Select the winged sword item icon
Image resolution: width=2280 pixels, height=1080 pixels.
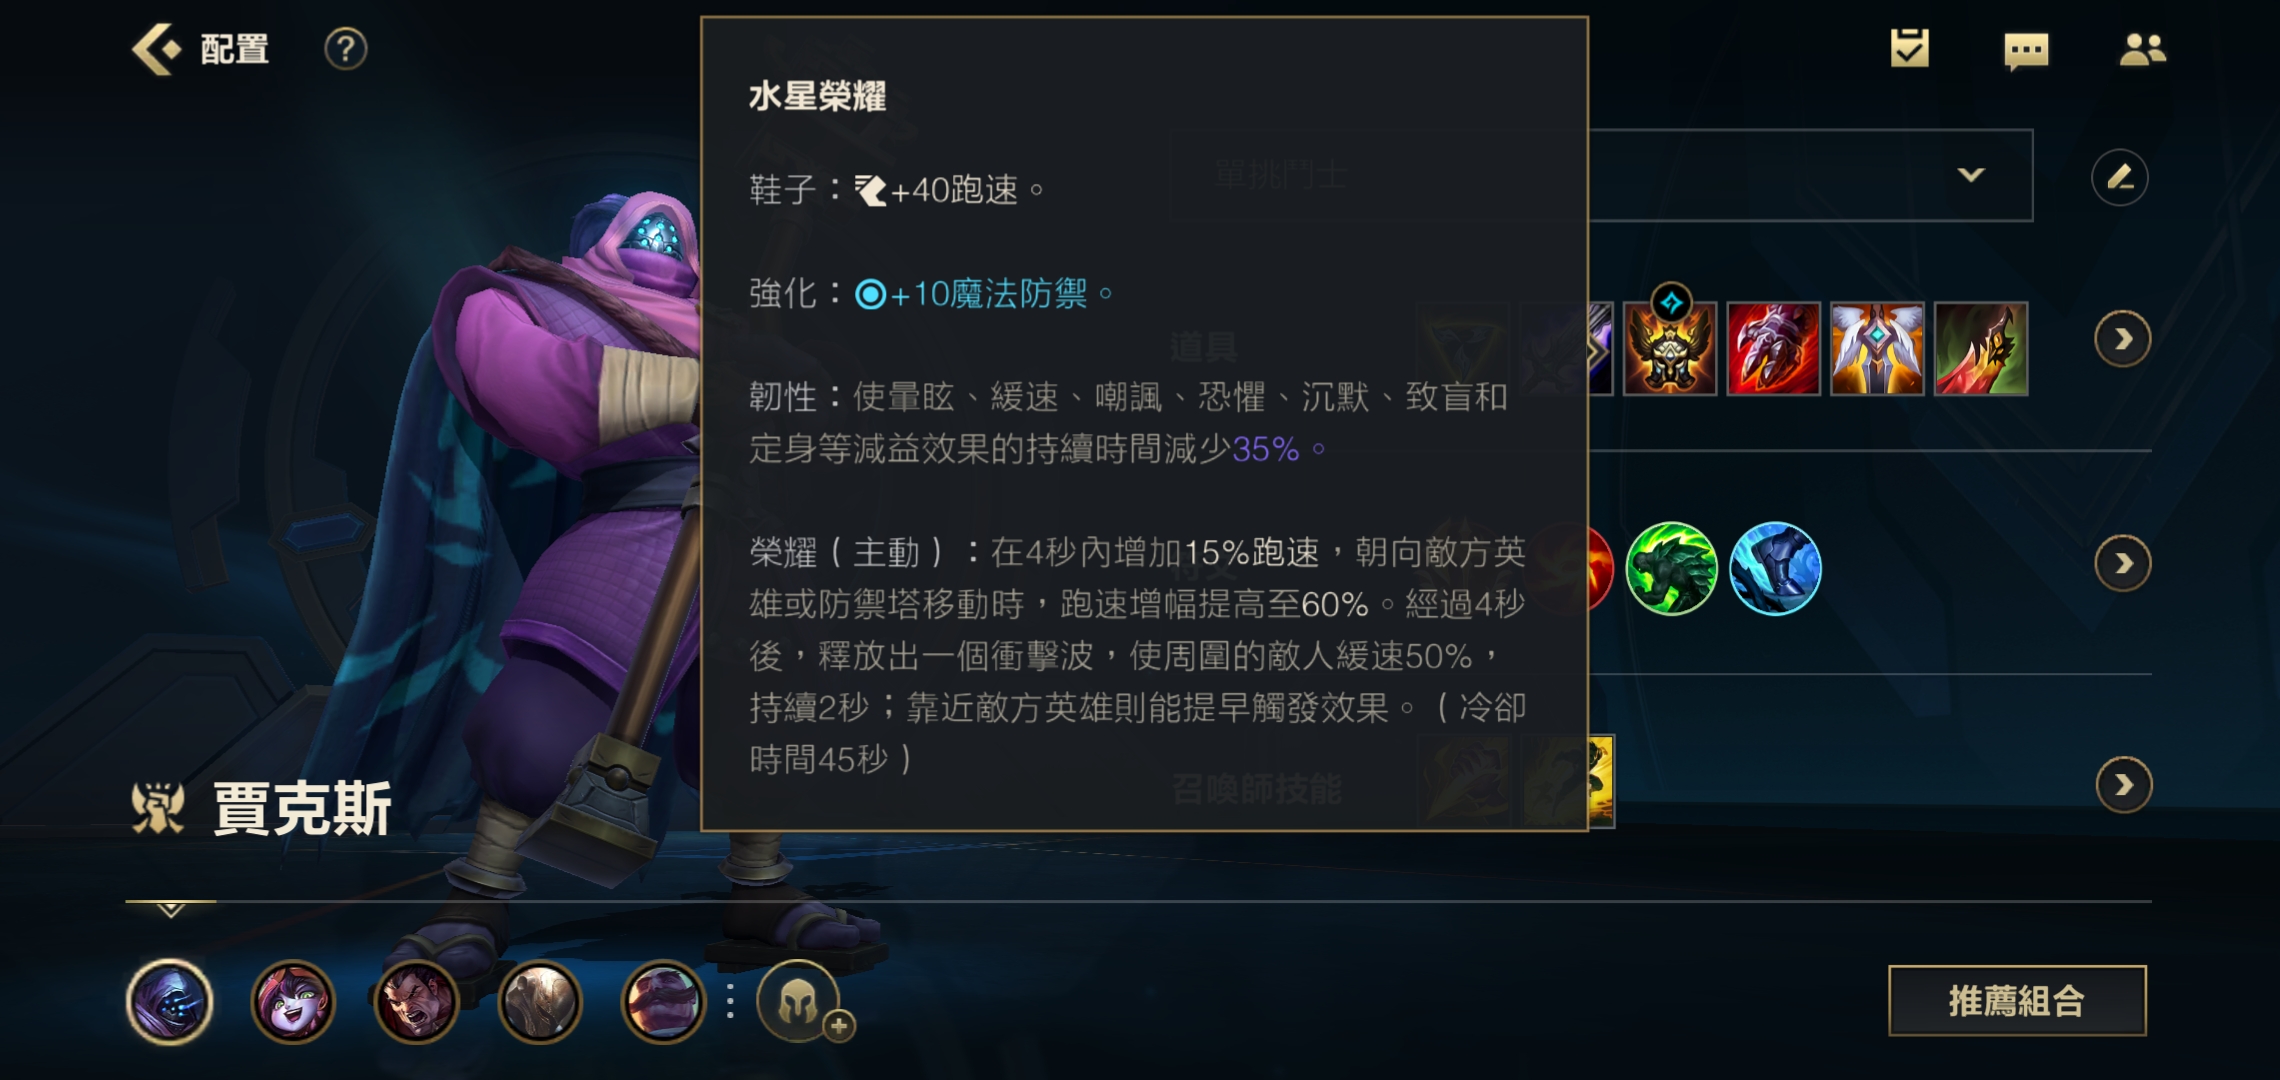[1877, 349]
